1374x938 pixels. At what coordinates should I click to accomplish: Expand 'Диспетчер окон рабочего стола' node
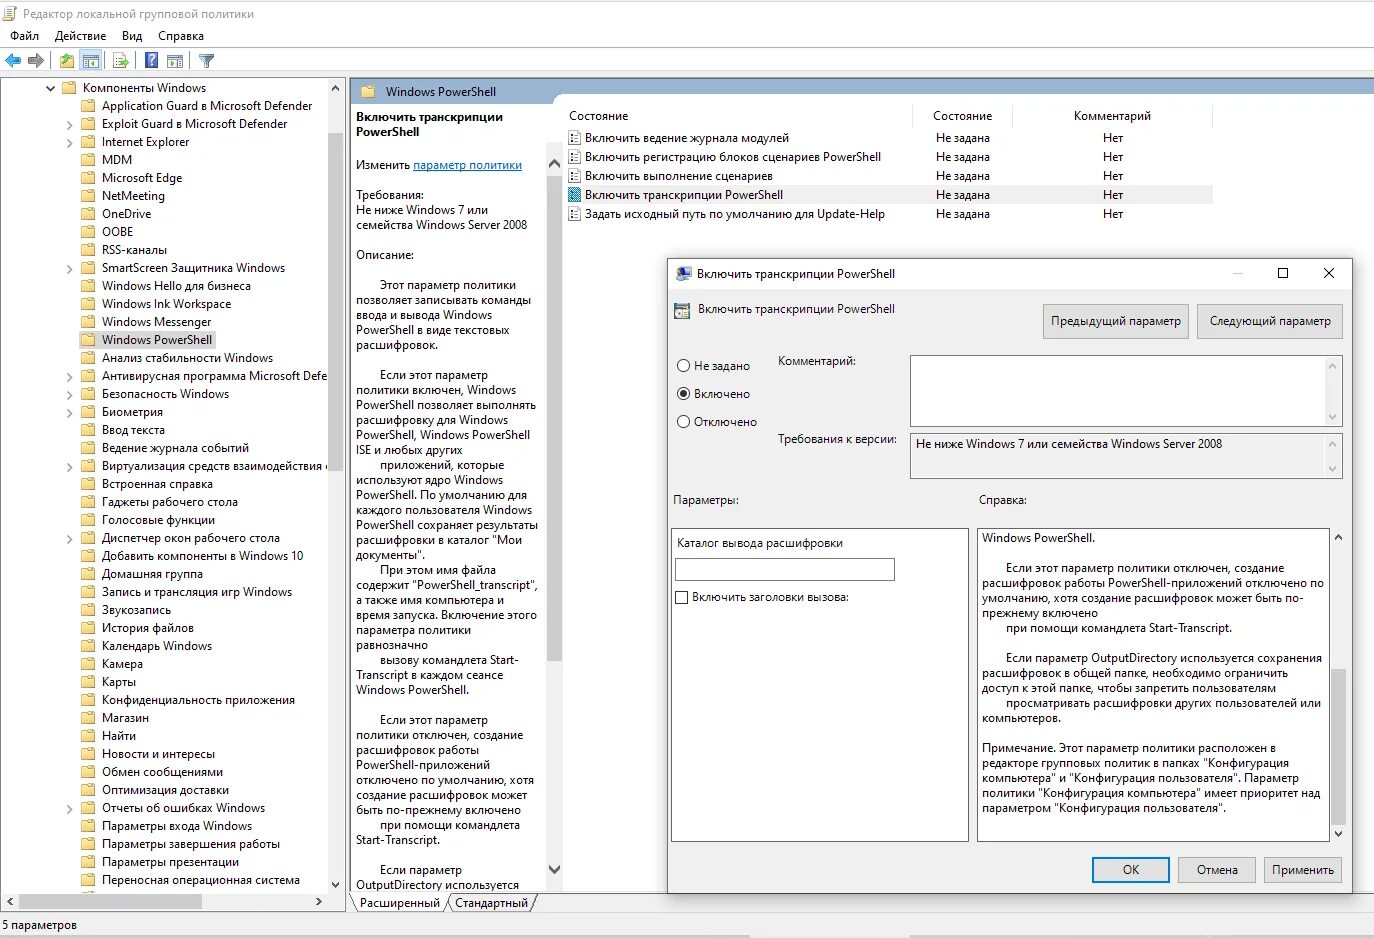[69, 539]
